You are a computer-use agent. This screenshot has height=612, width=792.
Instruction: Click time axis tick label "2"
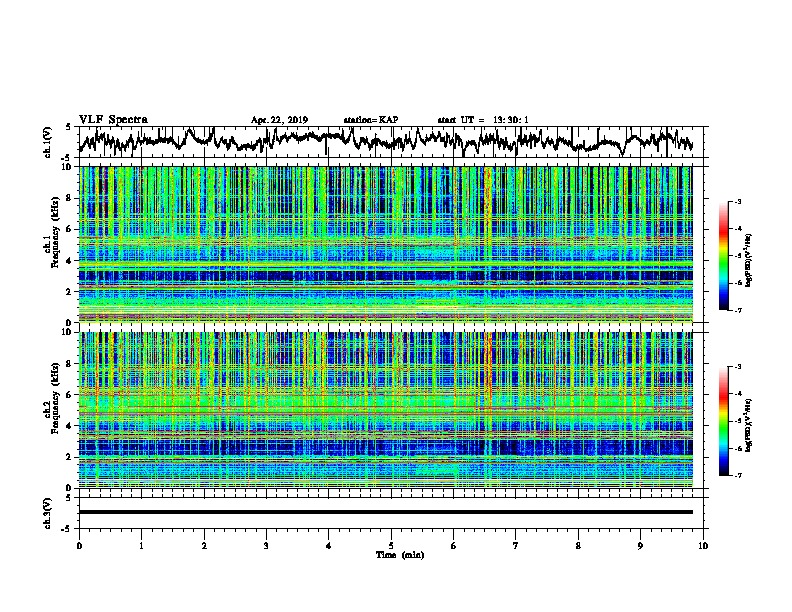(204, 546)
